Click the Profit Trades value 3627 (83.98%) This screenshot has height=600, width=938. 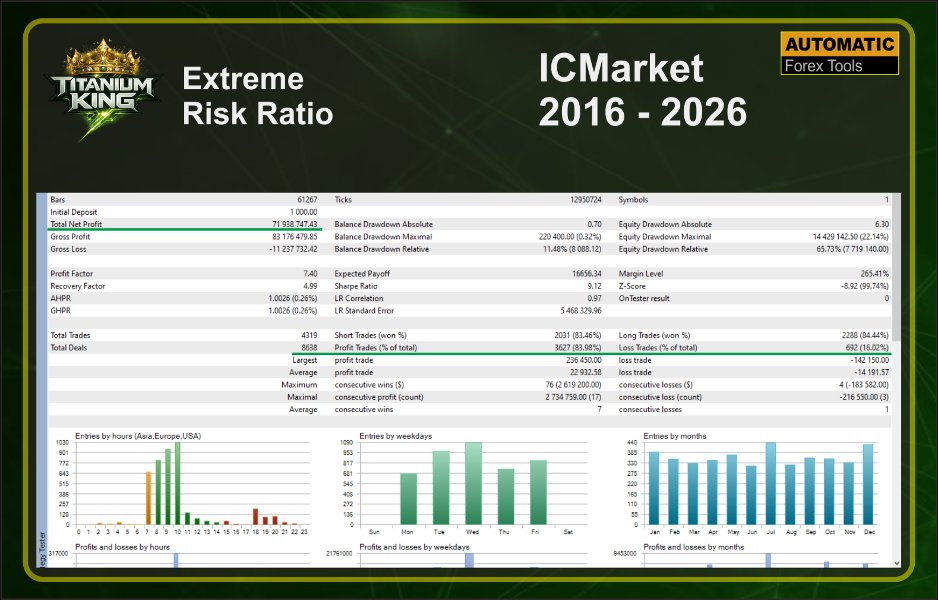point(578,348)
